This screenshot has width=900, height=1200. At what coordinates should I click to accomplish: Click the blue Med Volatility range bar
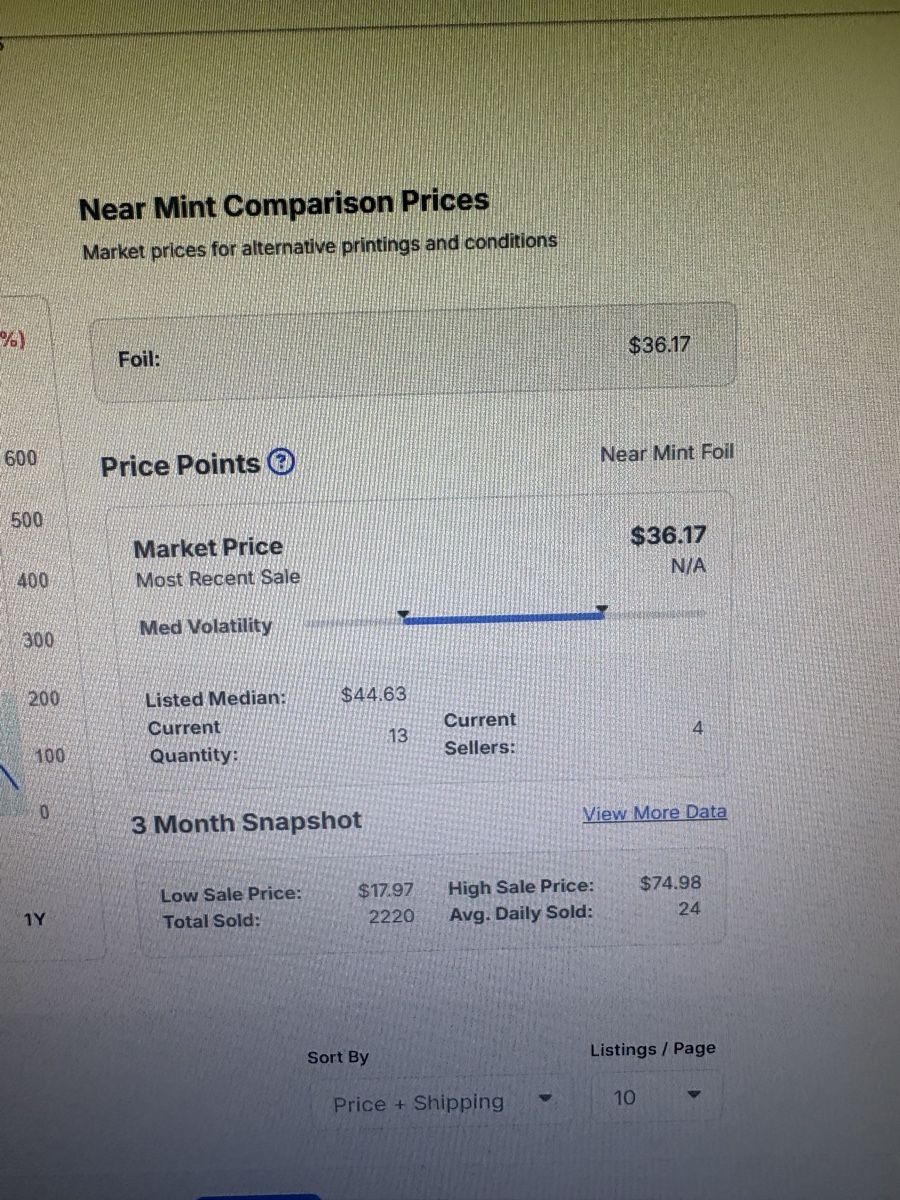(x=502, y=619)
